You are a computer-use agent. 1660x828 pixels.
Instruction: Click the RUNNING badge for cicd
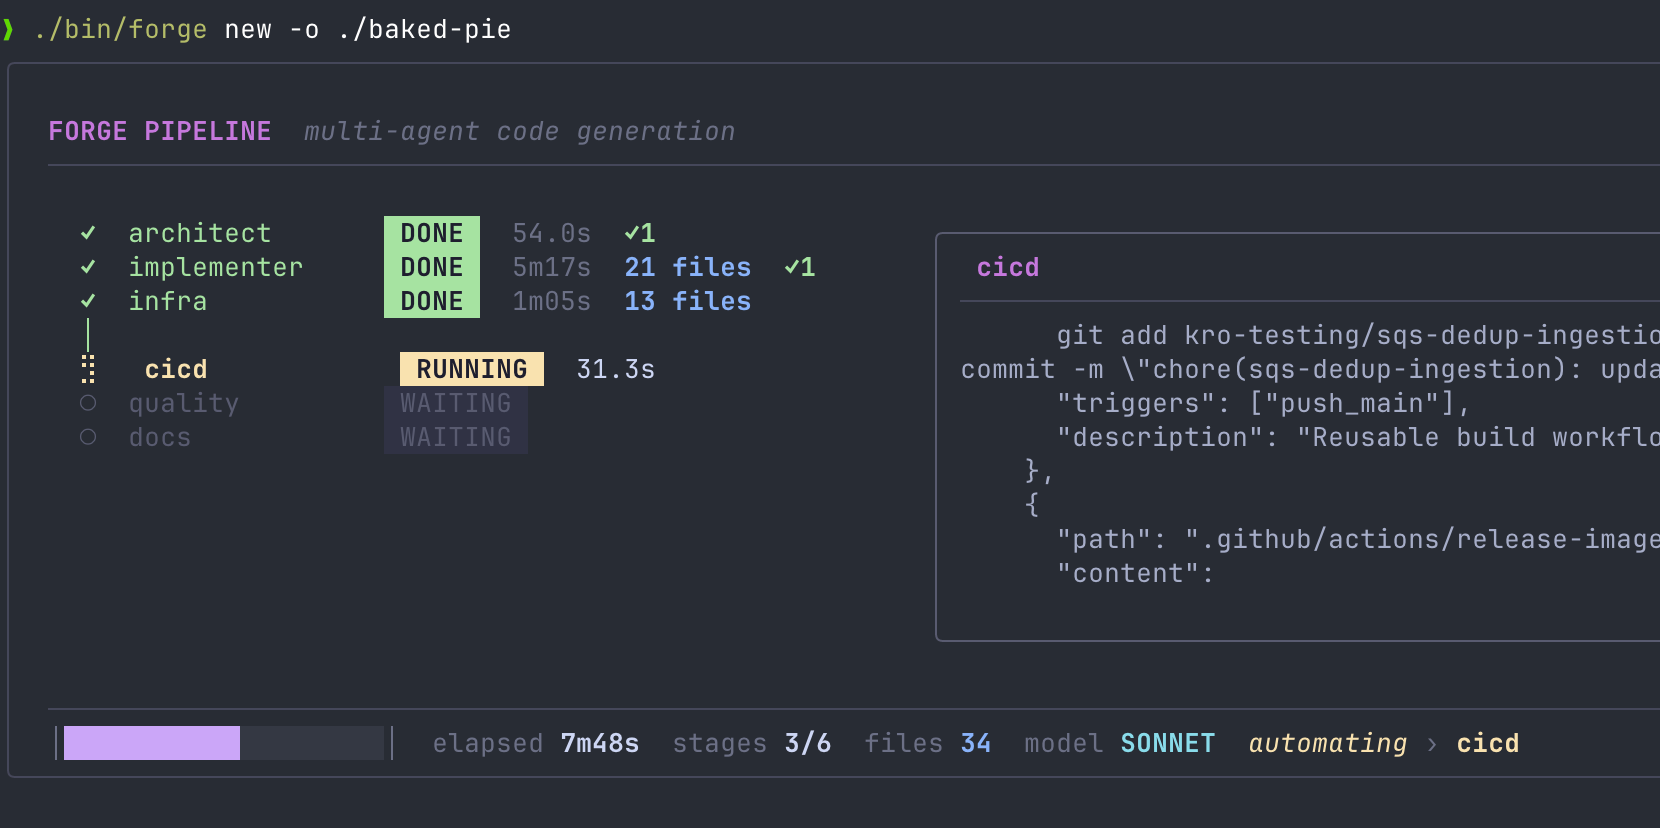point(472,369)
